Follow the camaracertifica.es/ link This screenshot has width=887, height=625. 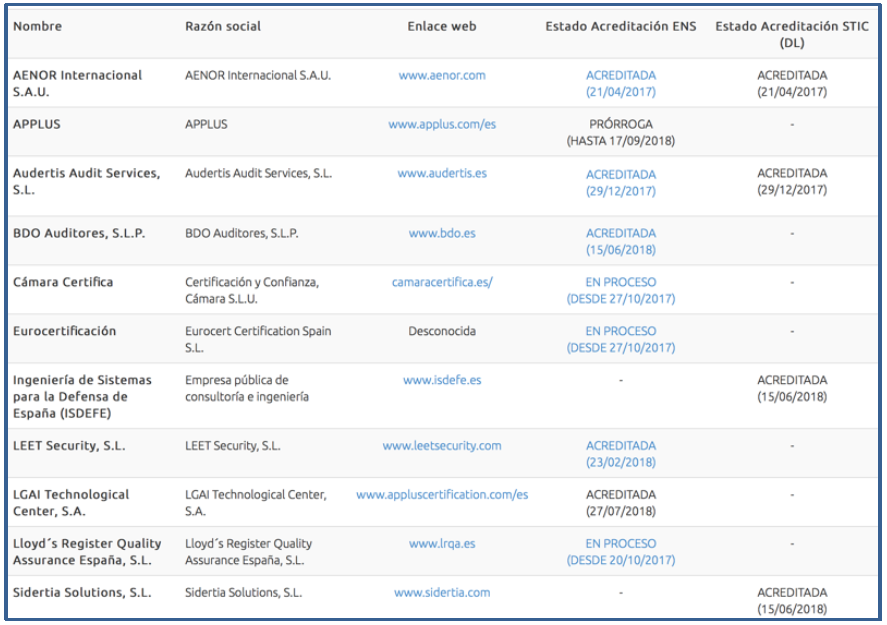(442, 282)
